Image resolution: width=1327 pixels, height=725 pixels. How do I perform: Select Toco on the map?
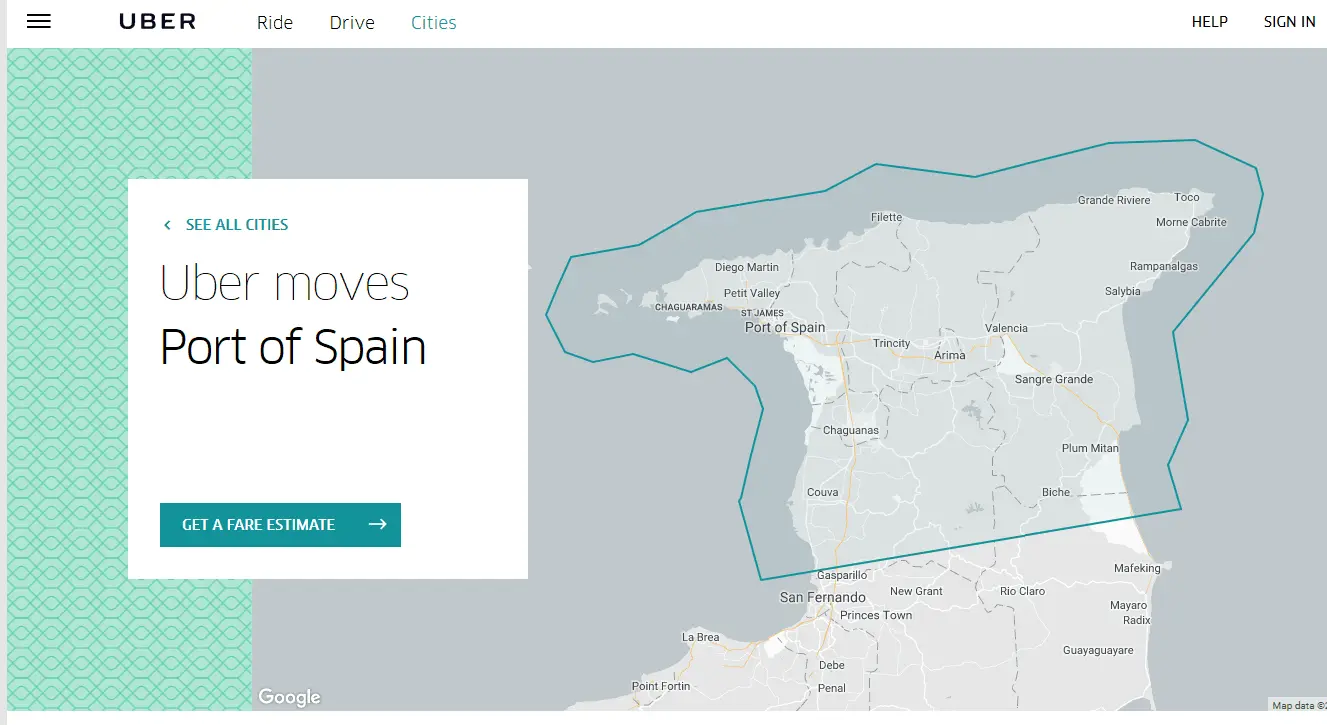(x=1186, y=198)
